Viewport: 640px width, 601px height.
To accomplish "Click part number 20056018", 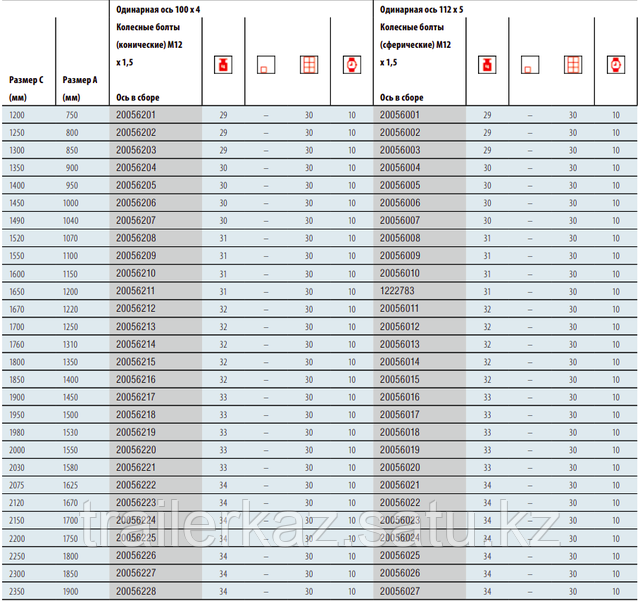I will (400, 432).
